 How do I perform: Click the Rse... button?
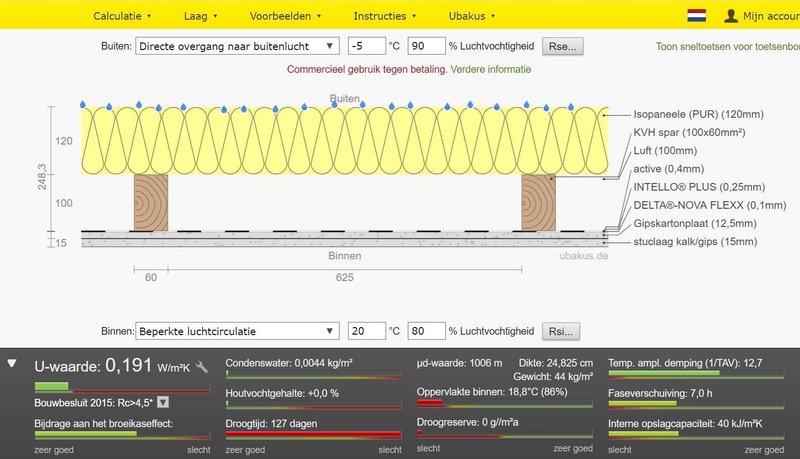coord(563,46)
